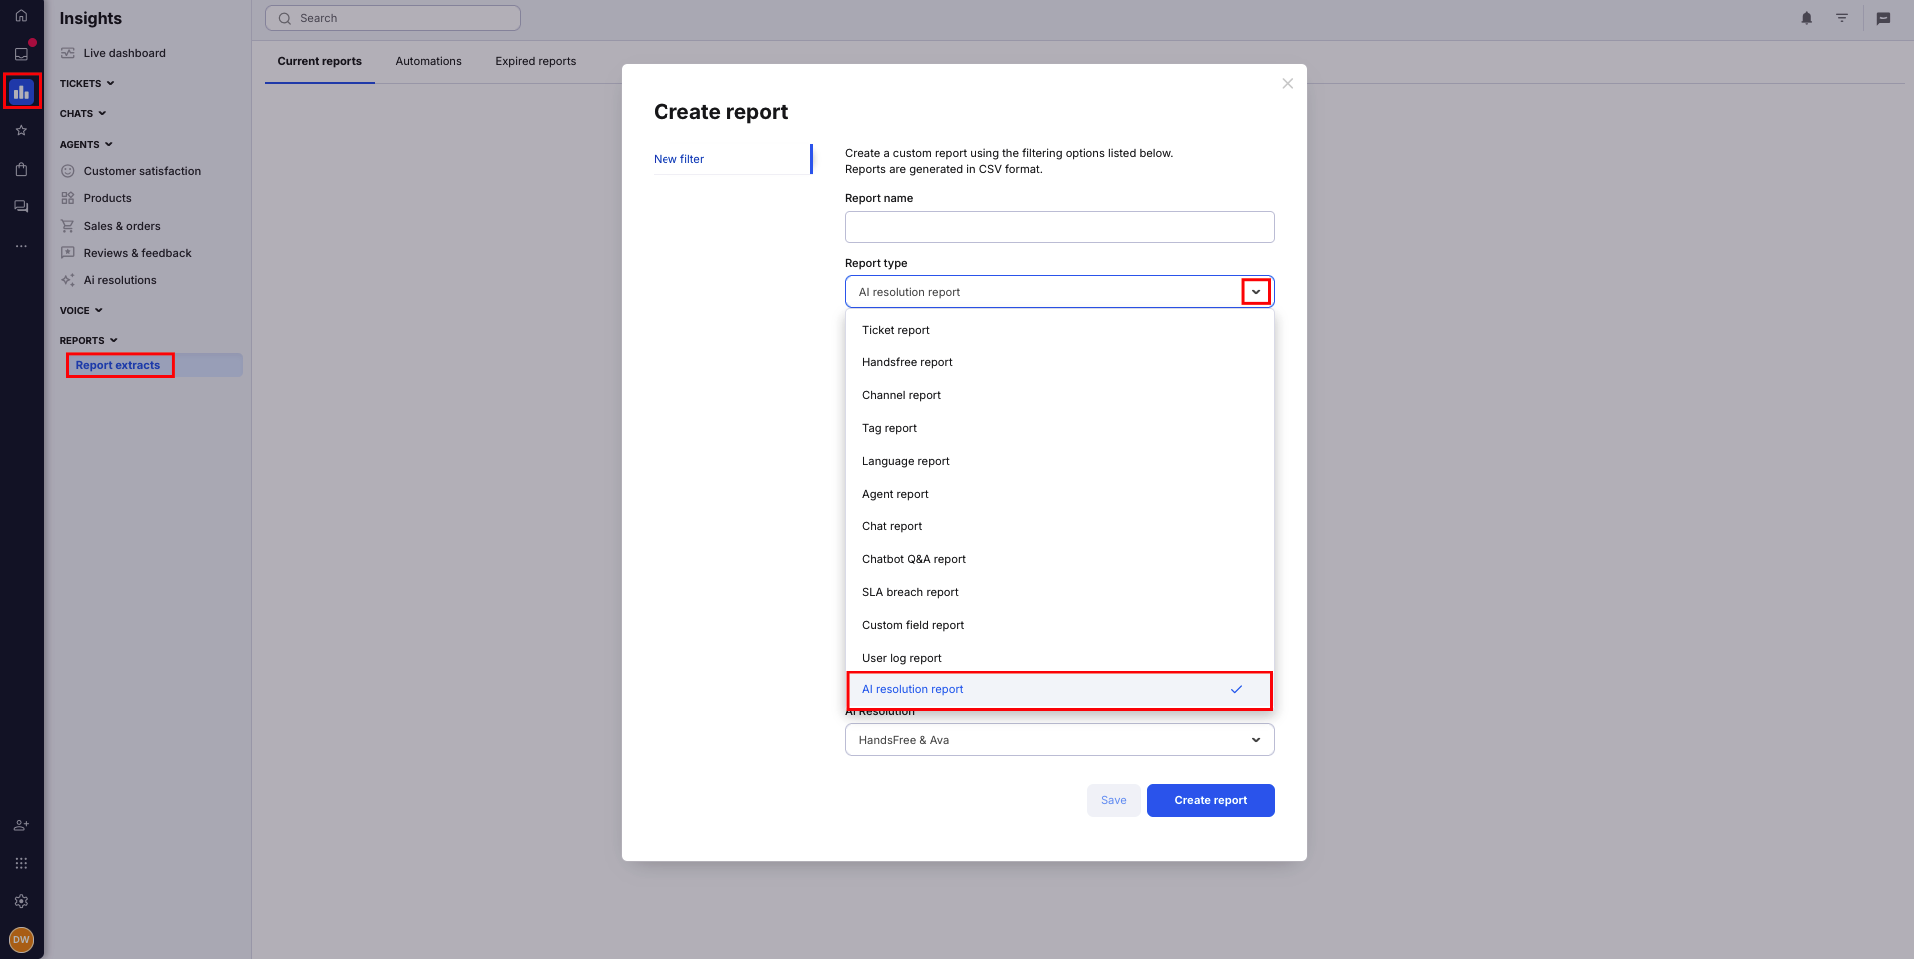Collapse the REPORTS section
The width and height of the screenshot is (1914, 959).
click(x=89, y=341)
